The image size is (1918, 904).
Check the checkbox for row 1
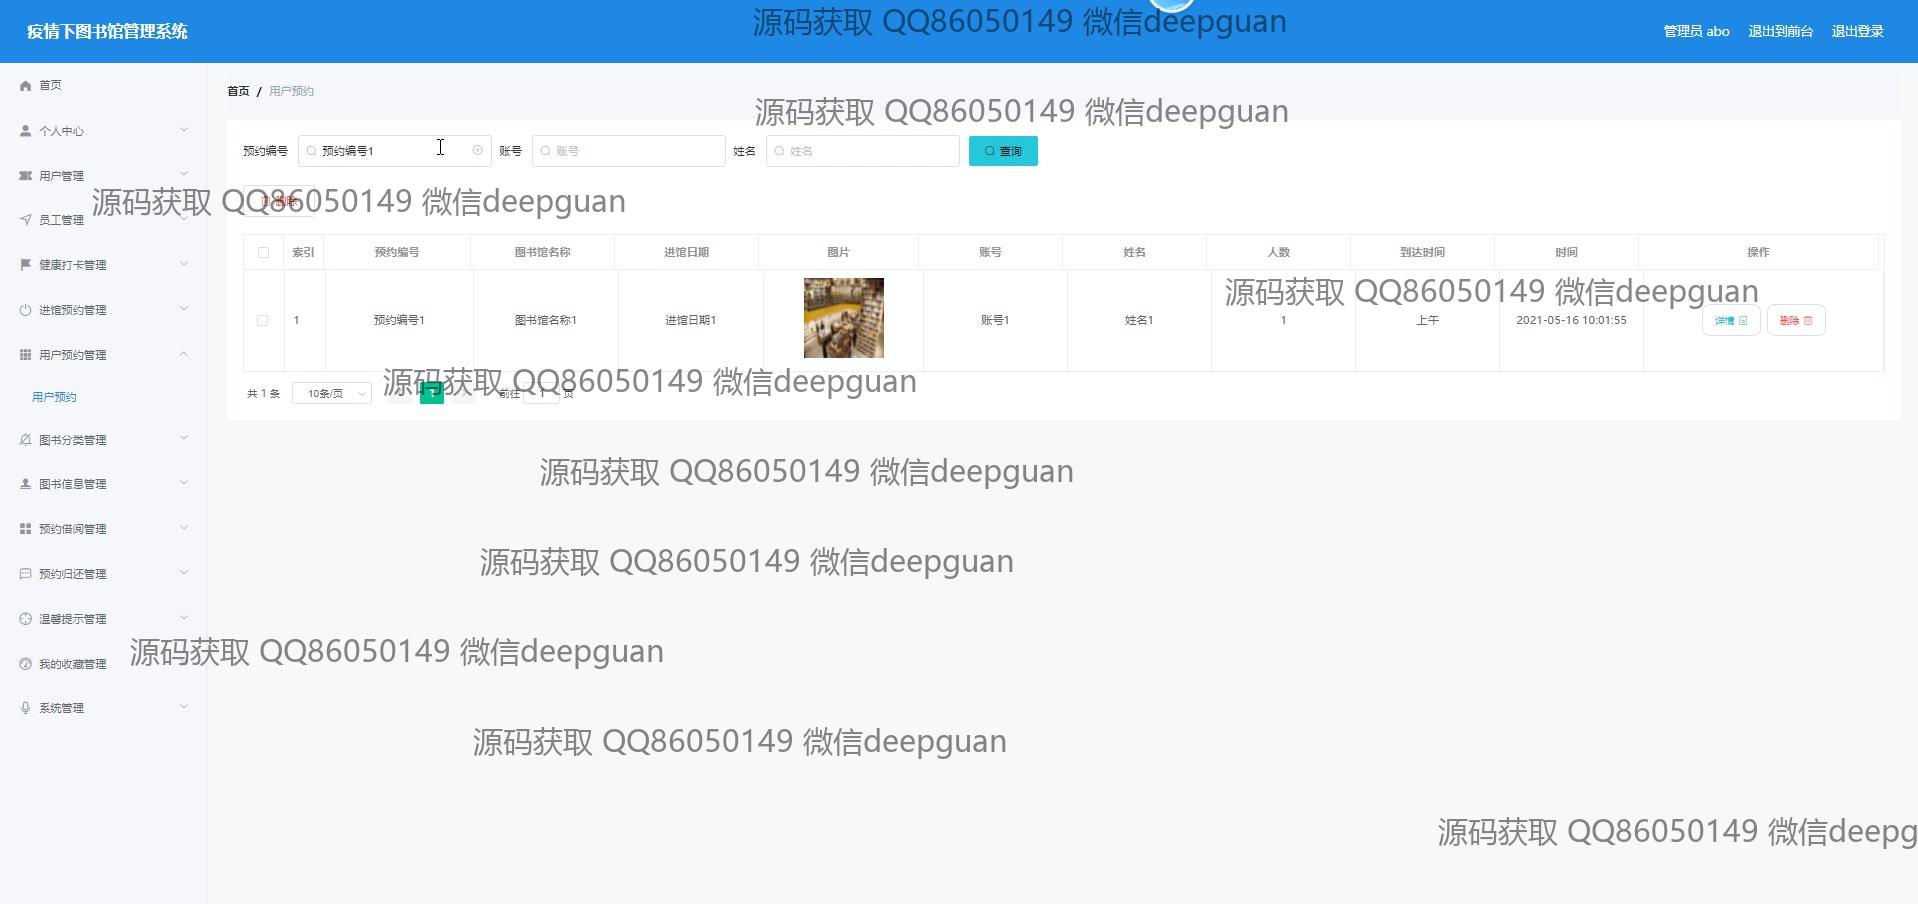coord(263,321)
